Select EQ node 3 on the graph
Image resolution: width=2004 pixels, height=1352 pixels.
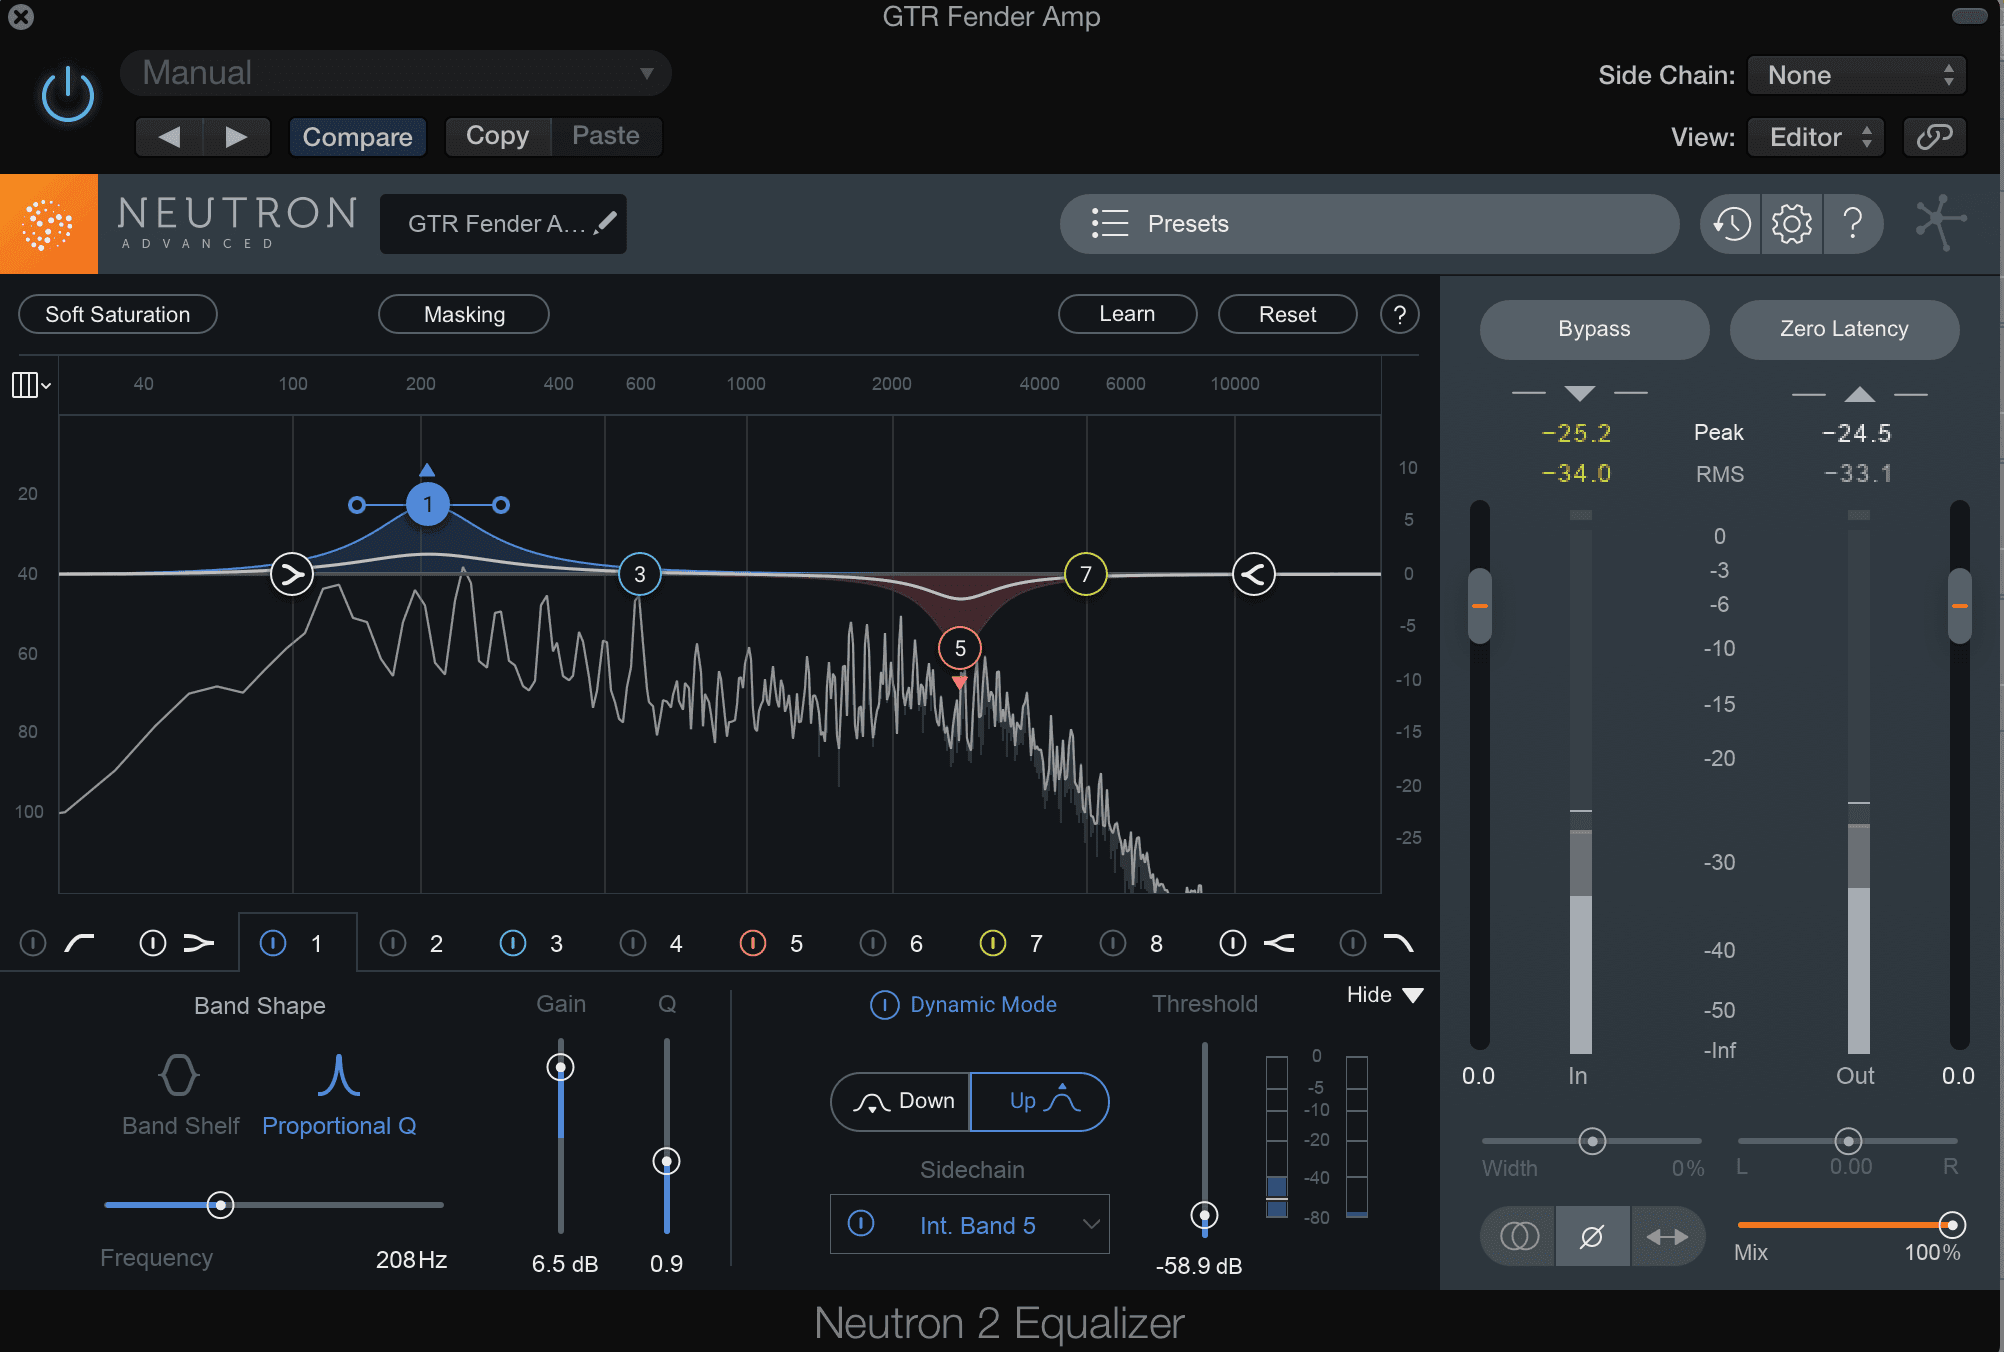click(x=639, y=574)
